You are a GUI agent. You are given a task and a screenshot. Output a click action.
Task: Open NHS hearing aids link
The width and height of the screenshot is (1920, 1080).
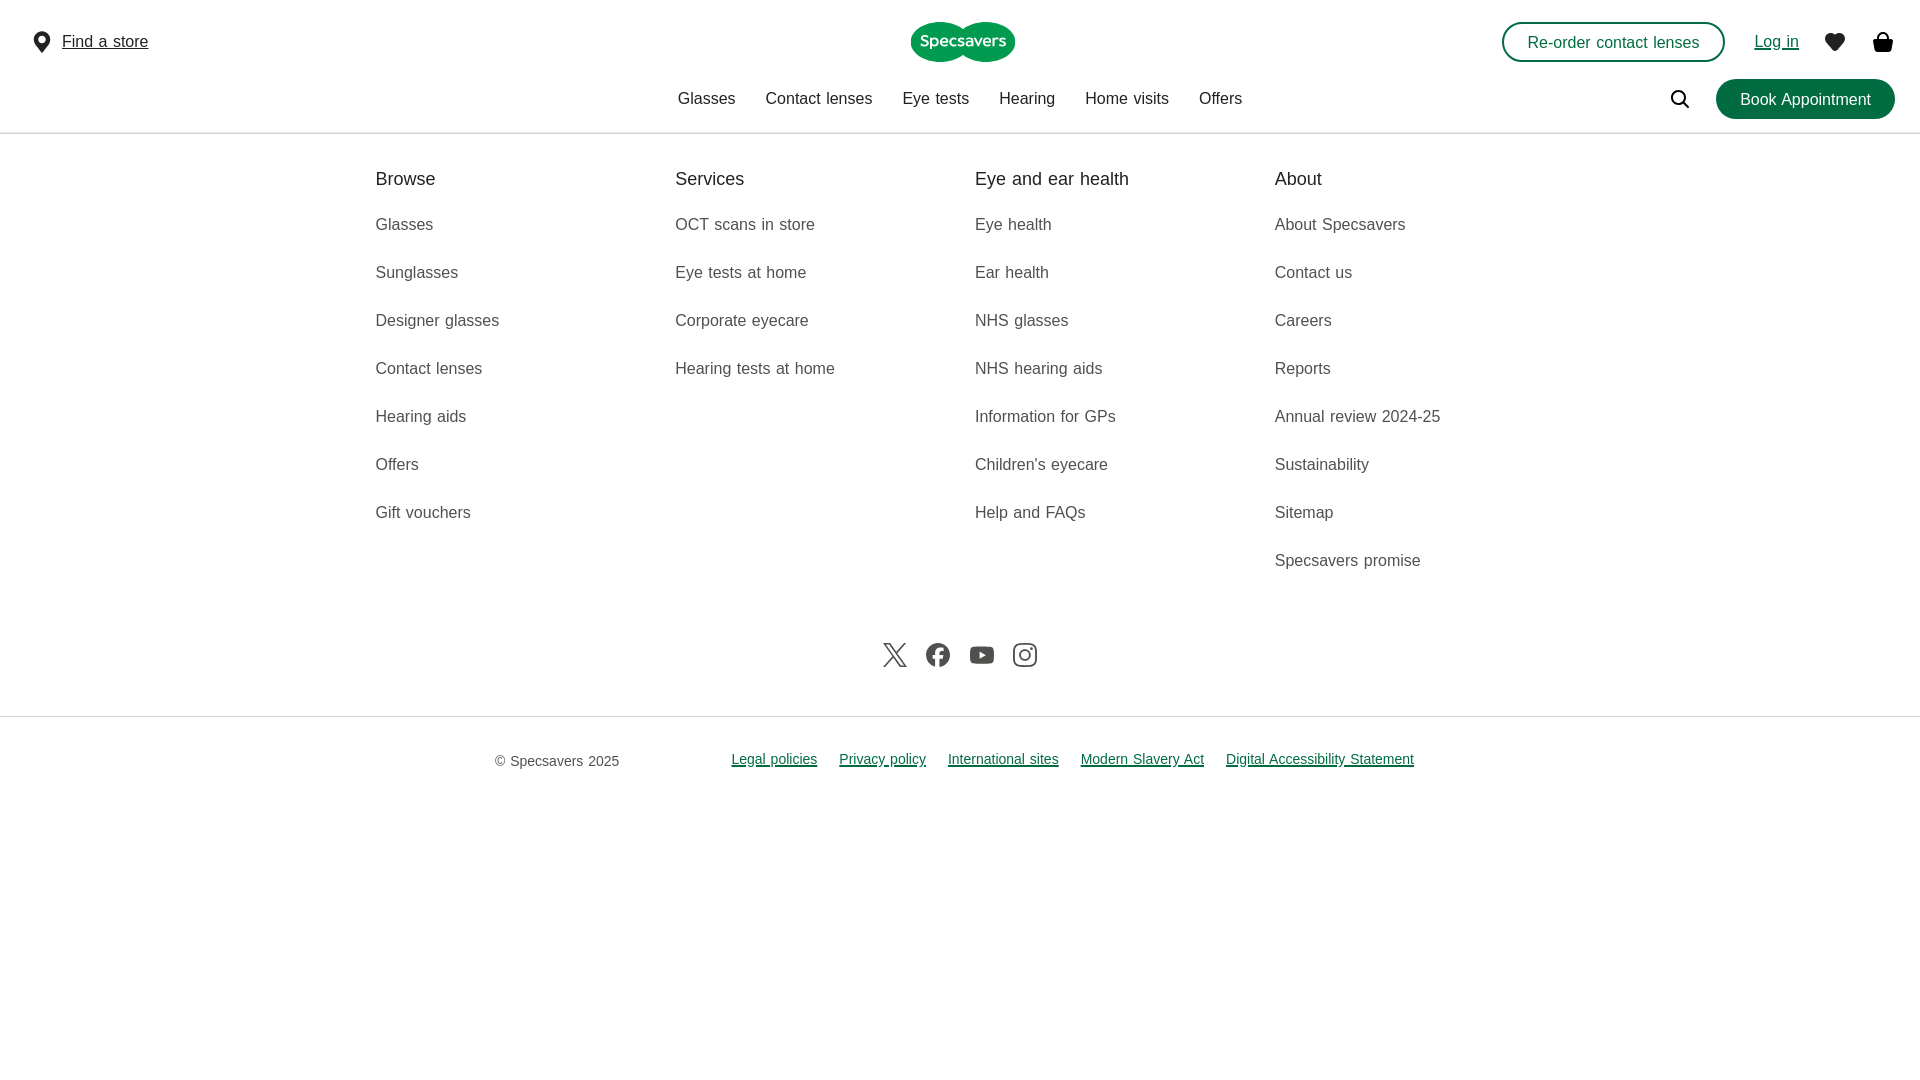[x=1038, y=369]
